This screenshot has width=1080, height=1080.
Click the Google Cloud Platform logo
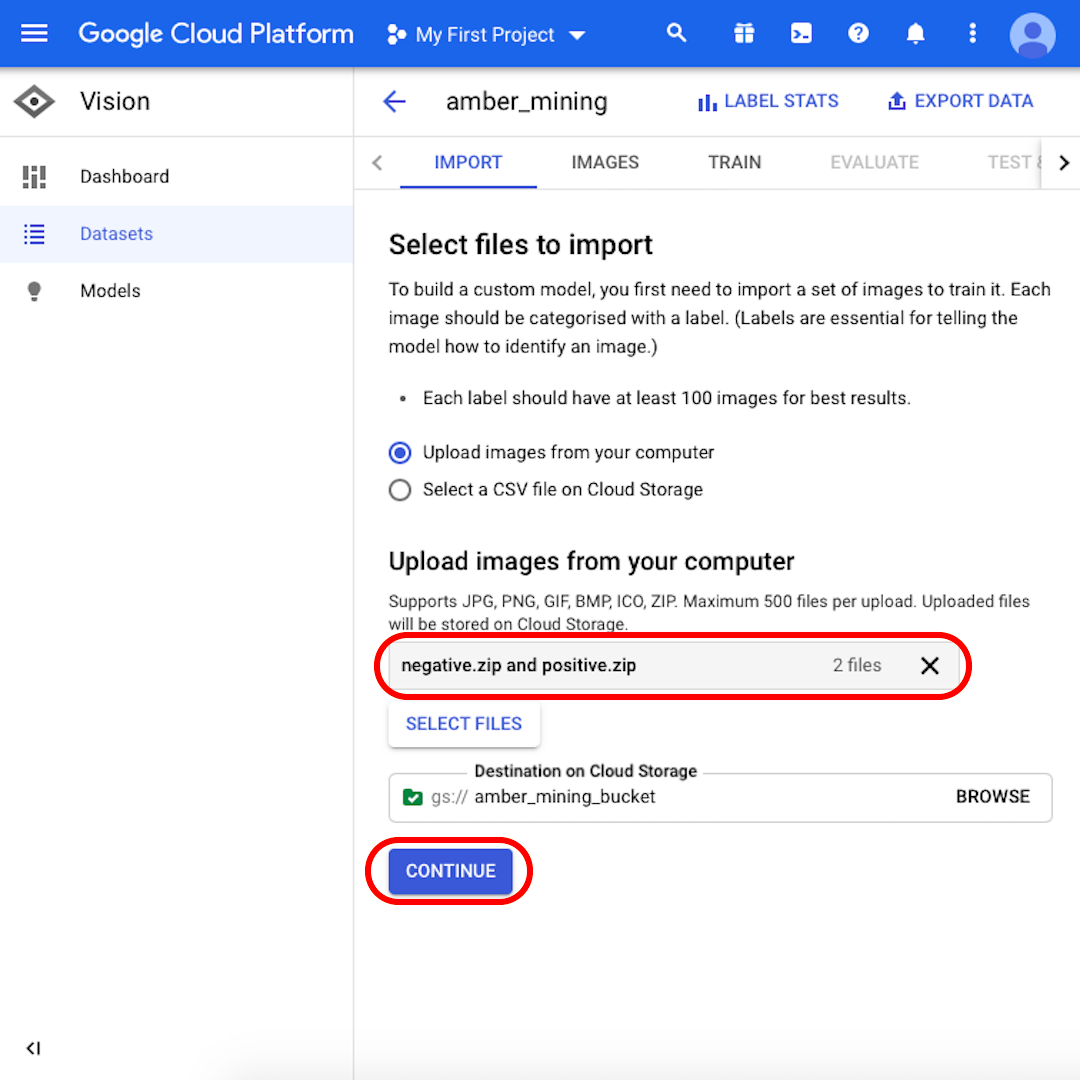pyautogui.click(x=216, y=34)
